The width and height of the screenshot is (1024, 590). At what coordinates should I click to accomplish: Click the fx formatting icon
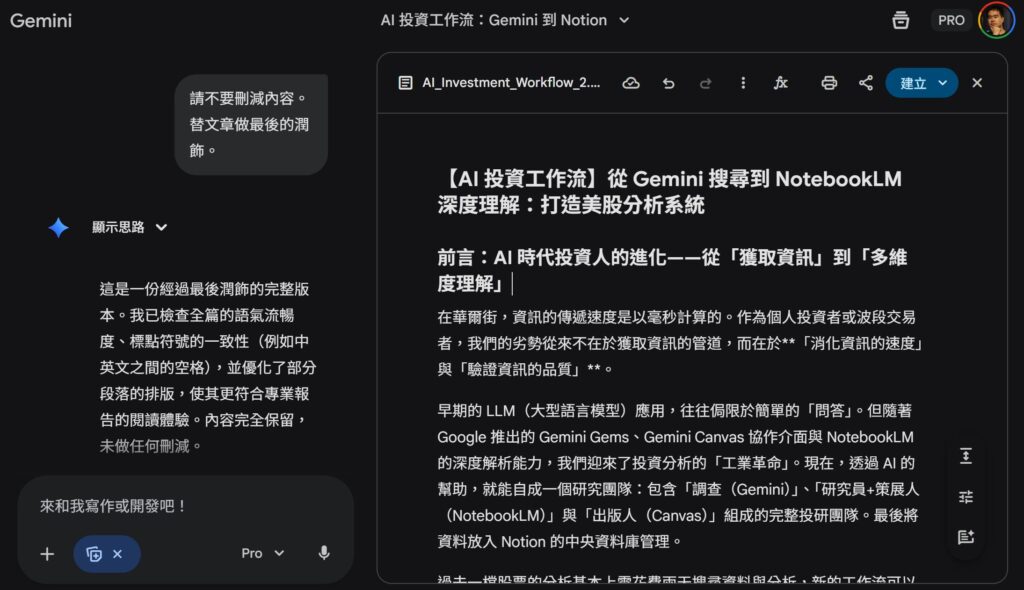point(781,83)
